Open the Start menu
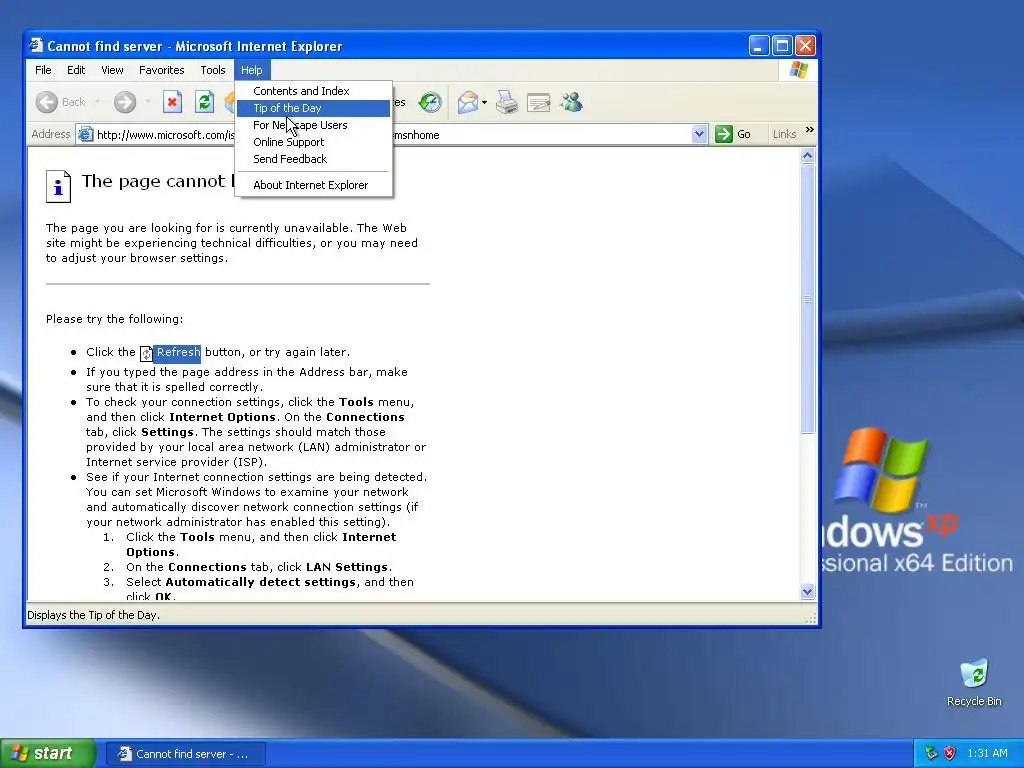Screen dimensions: 1024x768 coord(48,753)
